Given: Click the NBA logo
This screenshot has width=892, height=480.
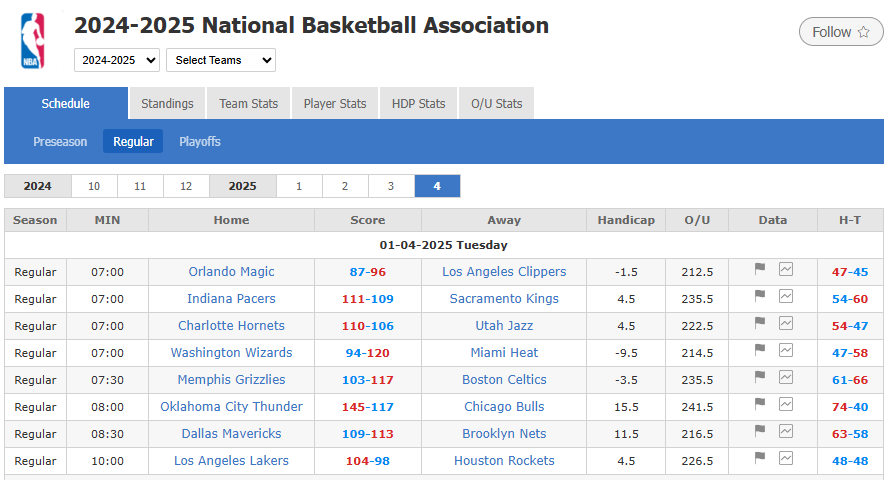Looking at the screenshot, I should click(33, 41).
